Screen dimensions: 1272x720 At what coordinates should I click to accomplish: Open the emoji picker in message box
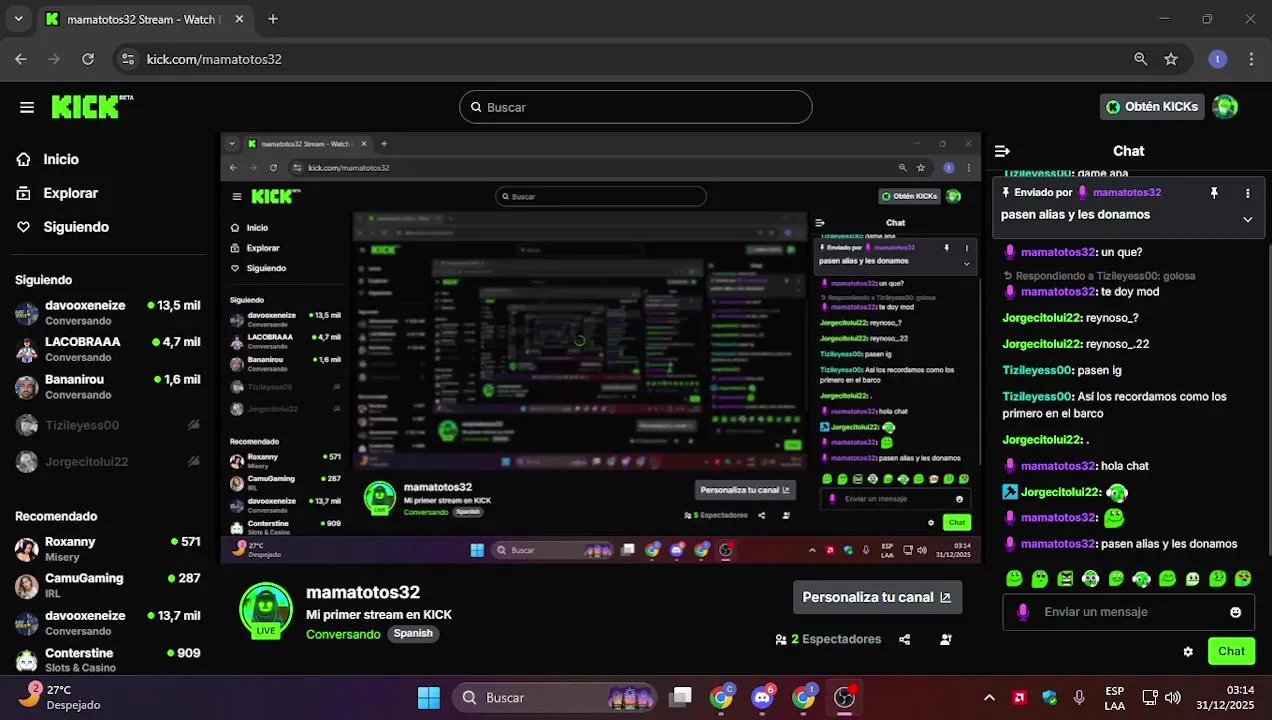pyautogui.click(x=1236, y=612)
